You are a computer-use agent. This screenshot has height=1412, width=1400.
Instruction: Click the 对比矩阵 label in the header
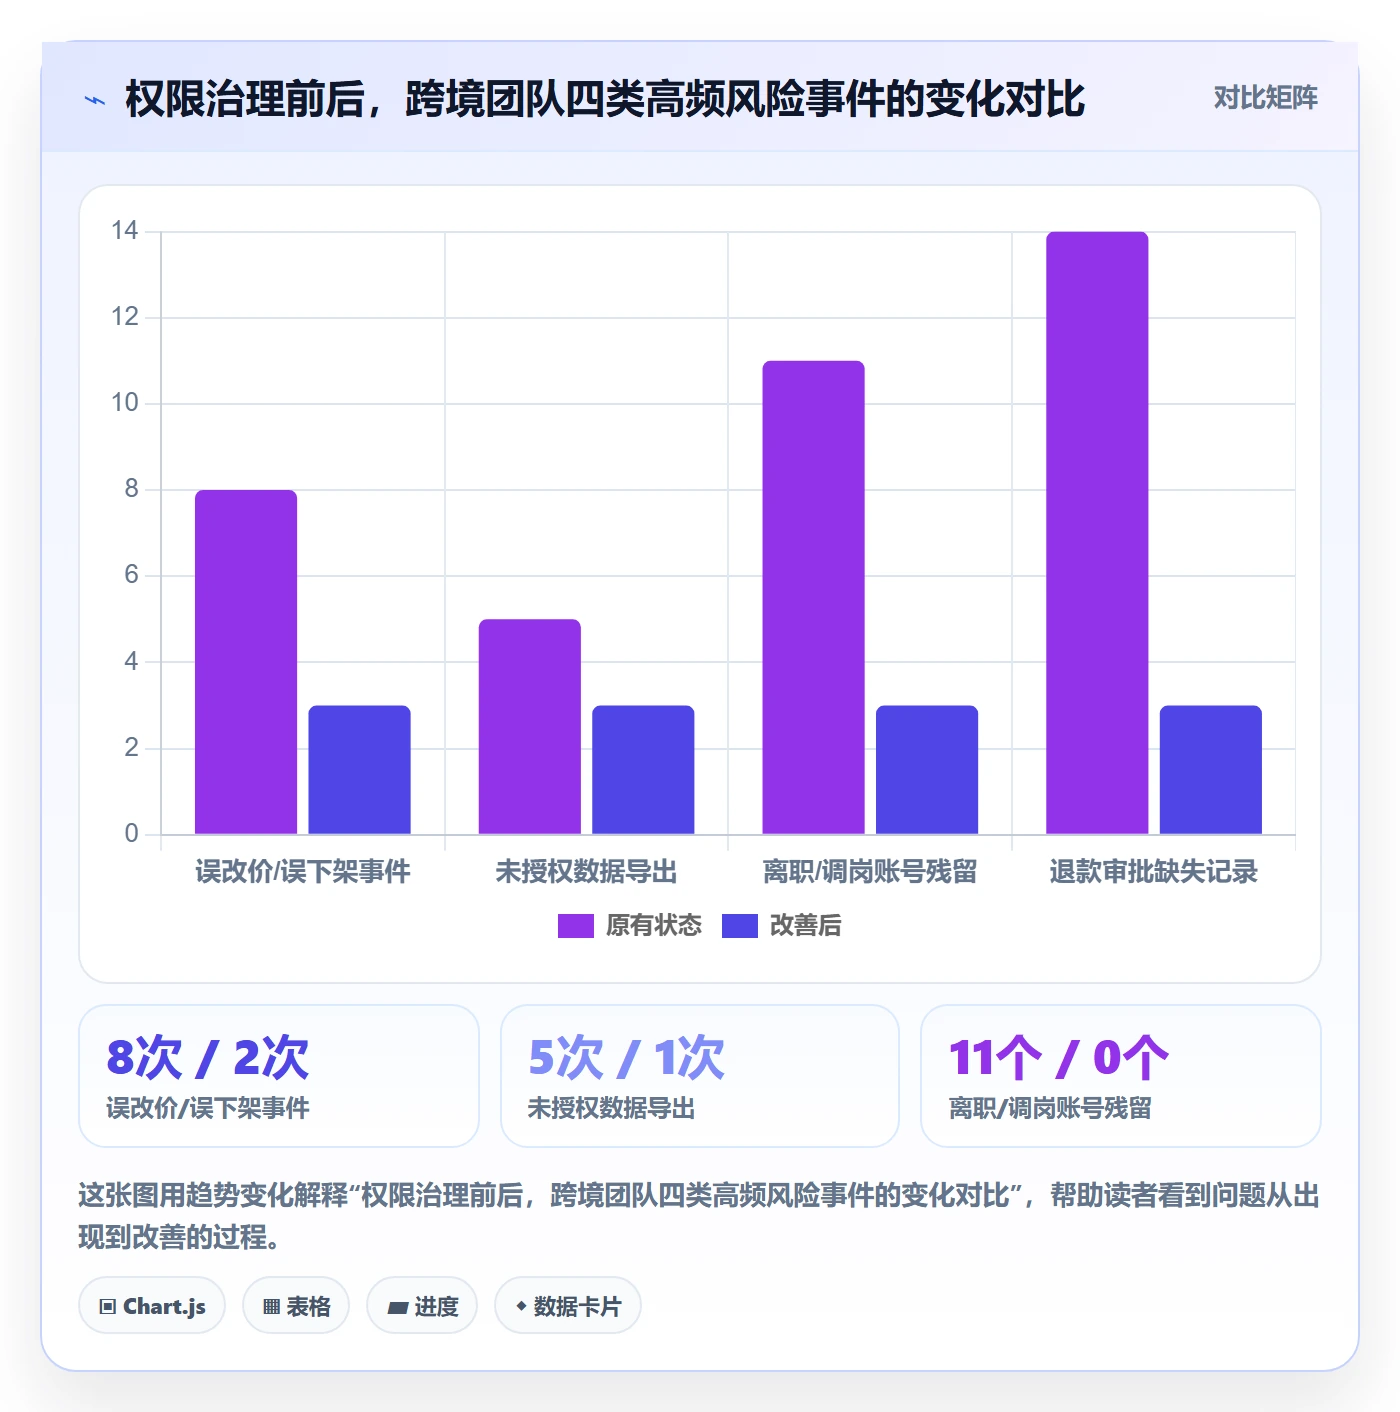tap(1265, 98)
